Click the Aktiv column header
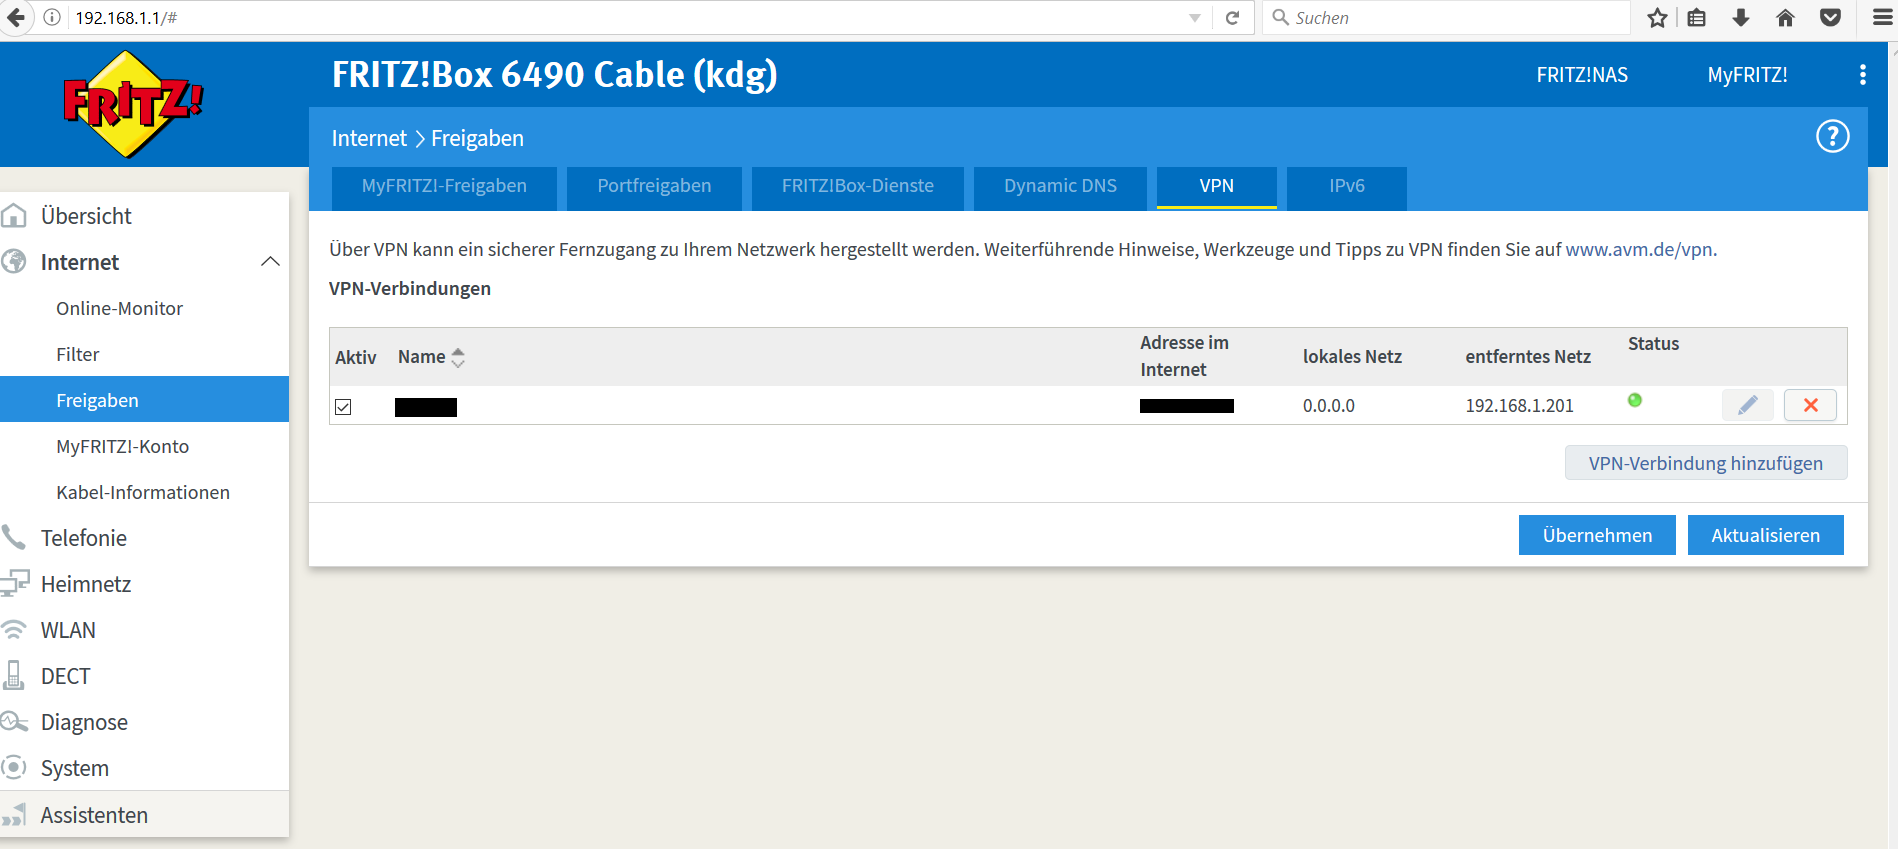 pos(355,357)
